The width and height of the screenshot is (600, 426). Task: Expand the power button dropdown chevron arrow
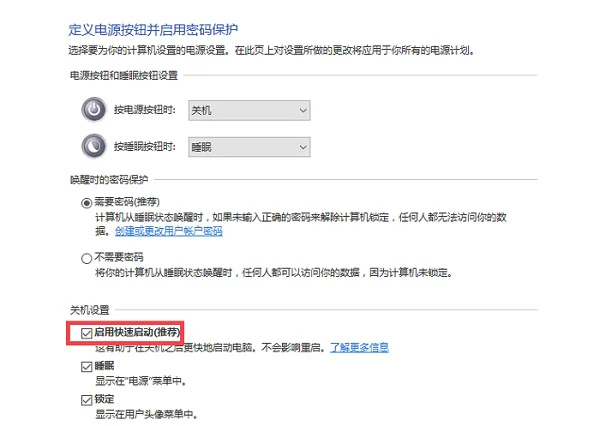[x=303, y=111]
